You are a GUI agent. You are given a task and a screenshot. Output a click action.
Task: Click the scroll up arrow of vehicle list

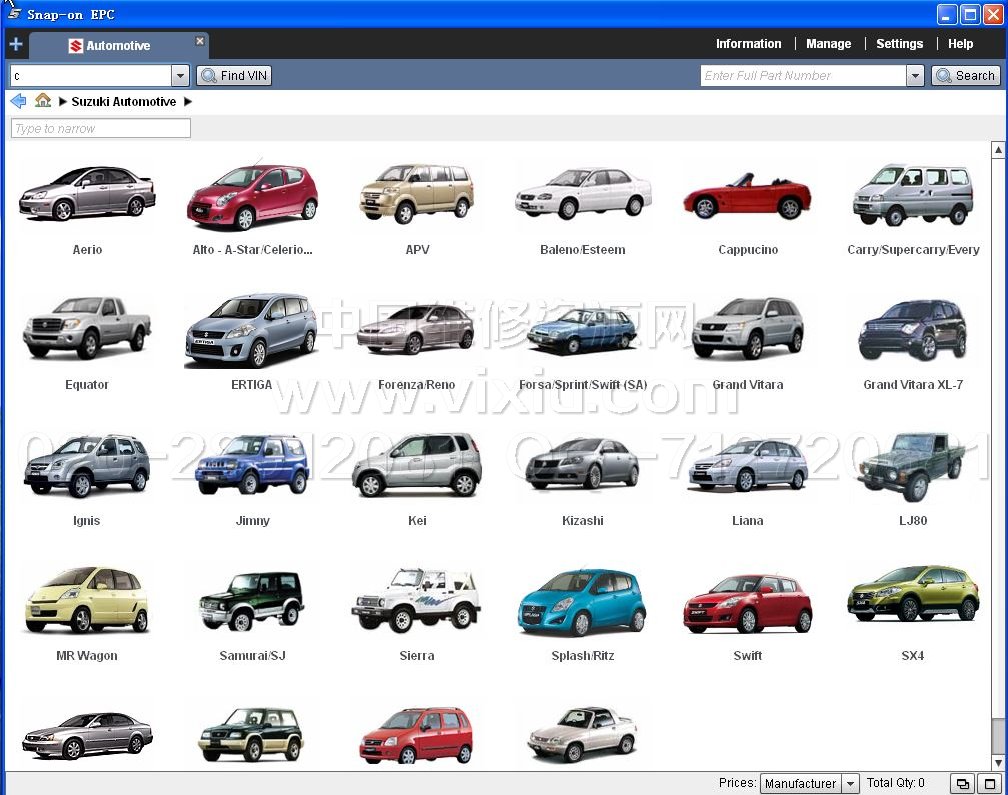click(x=998, y=151)
